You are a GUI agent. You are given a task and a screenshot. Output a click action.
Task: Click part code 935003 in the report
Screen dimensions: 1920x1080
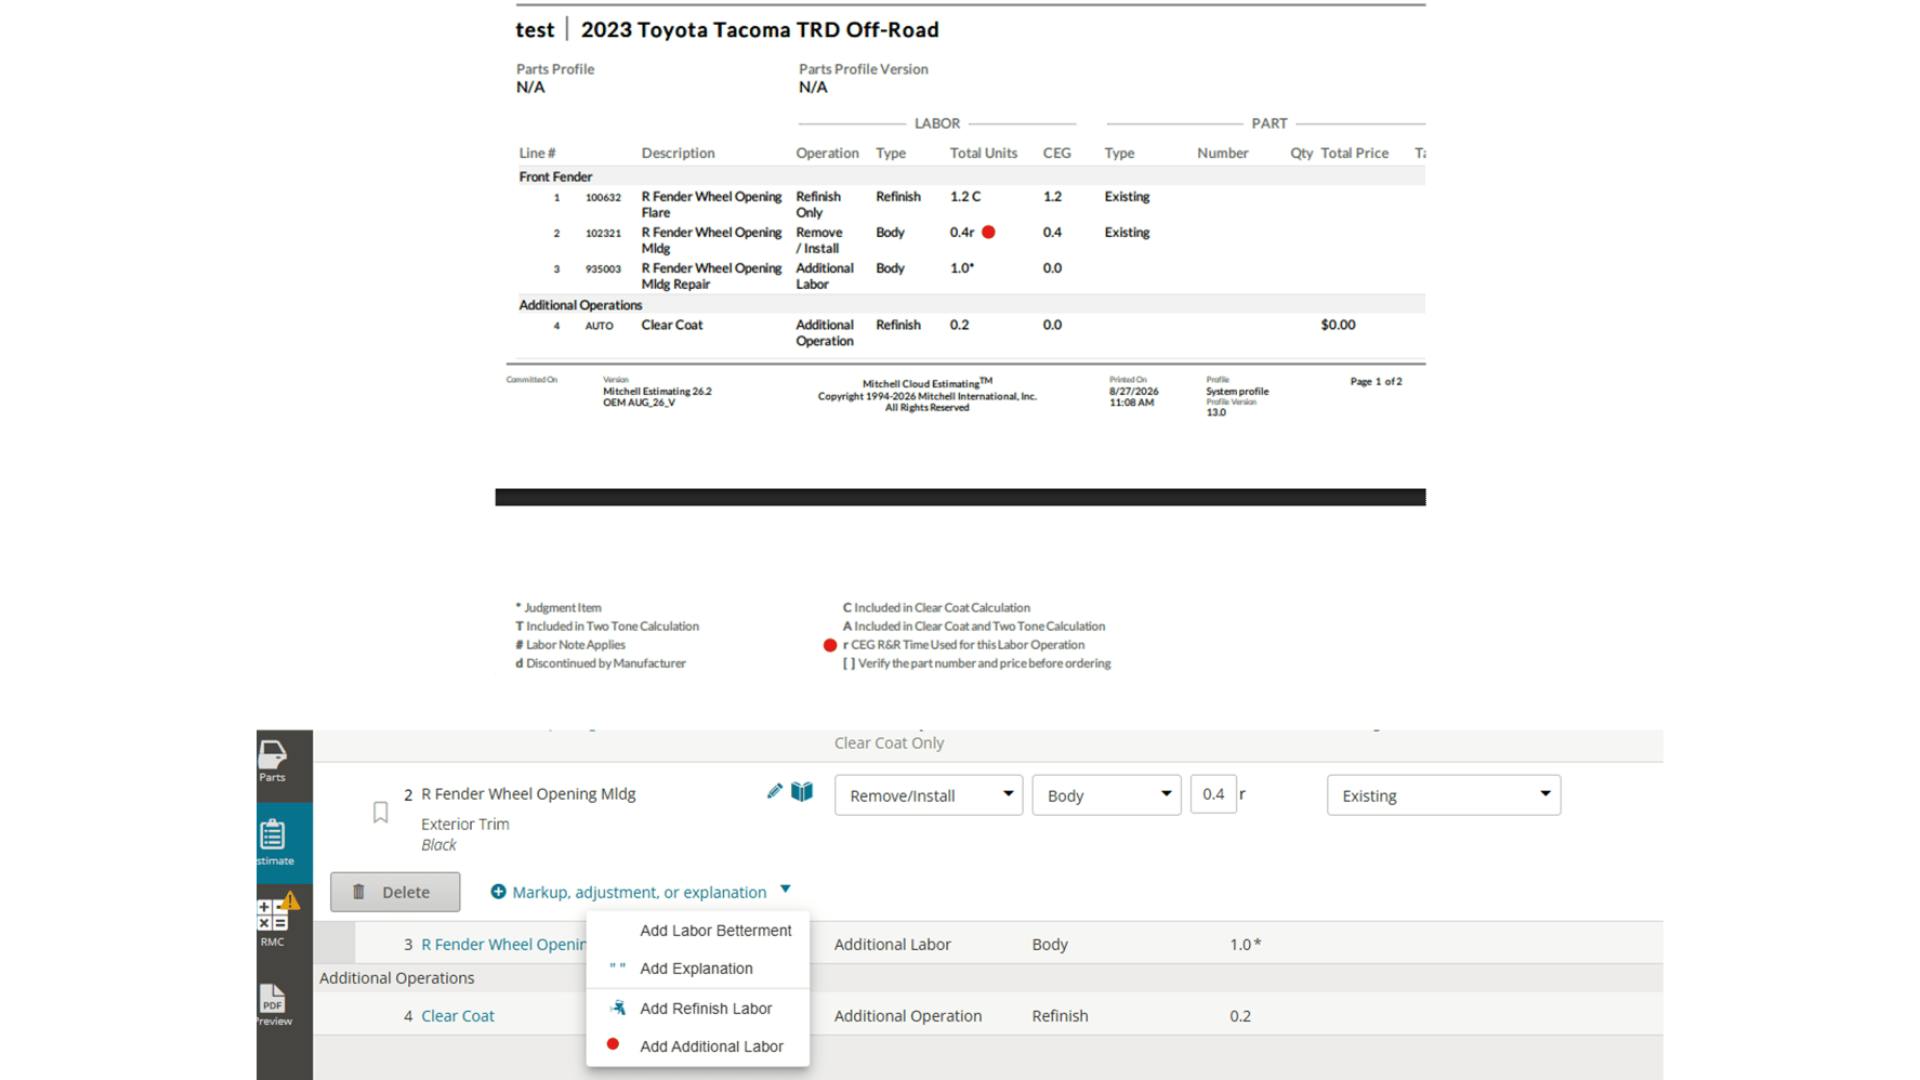[x=603, y=270]
